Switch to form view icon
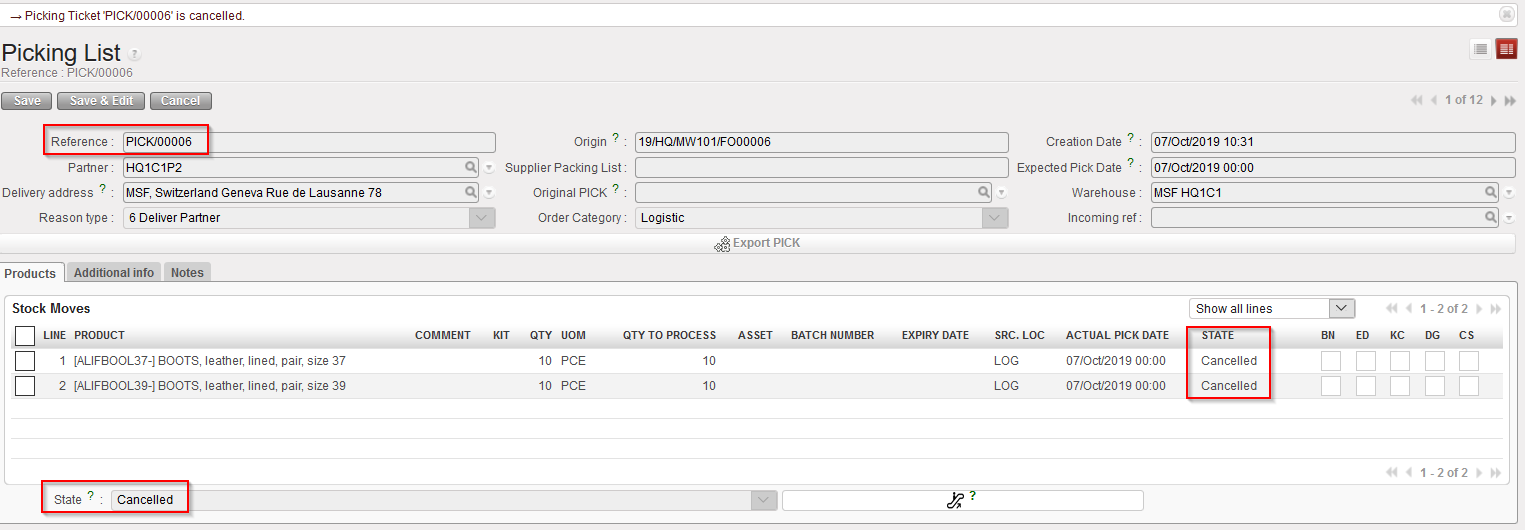Viewport: 1525px width, 530px height. tap(1506, 50)
